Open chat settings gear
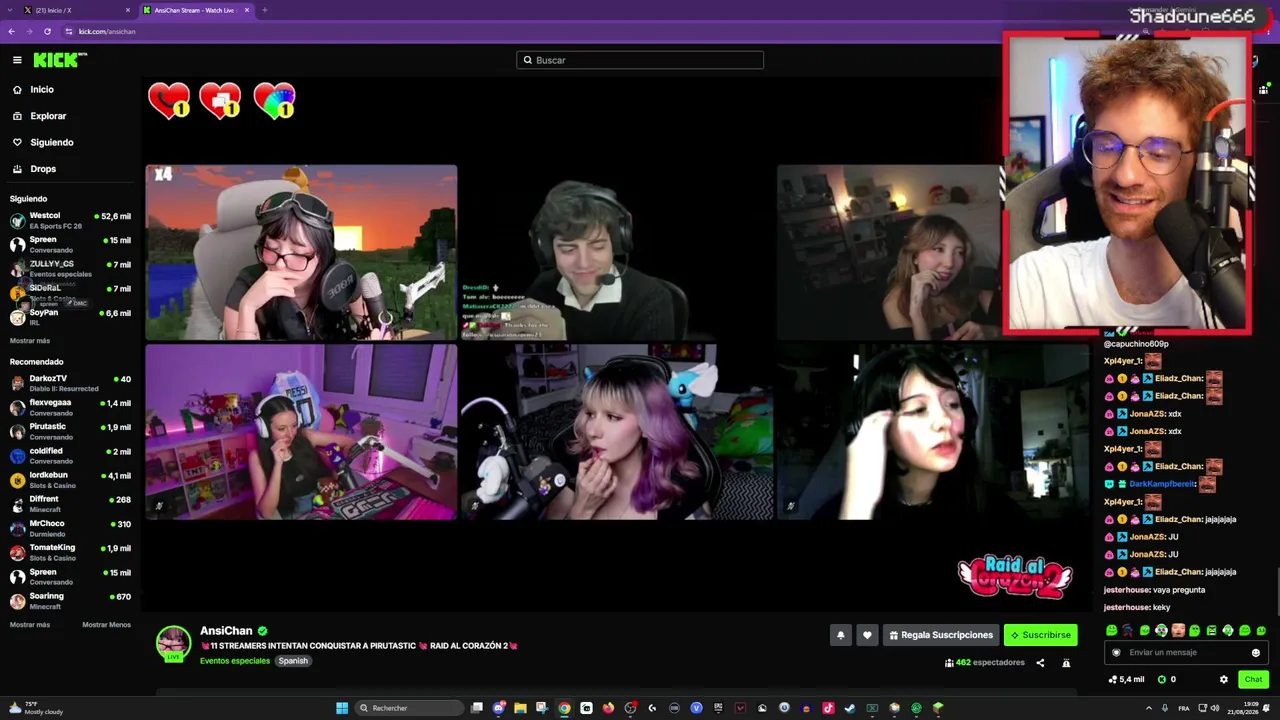This screenshot has height=720, width=1280. click(x=1223, y=680)
